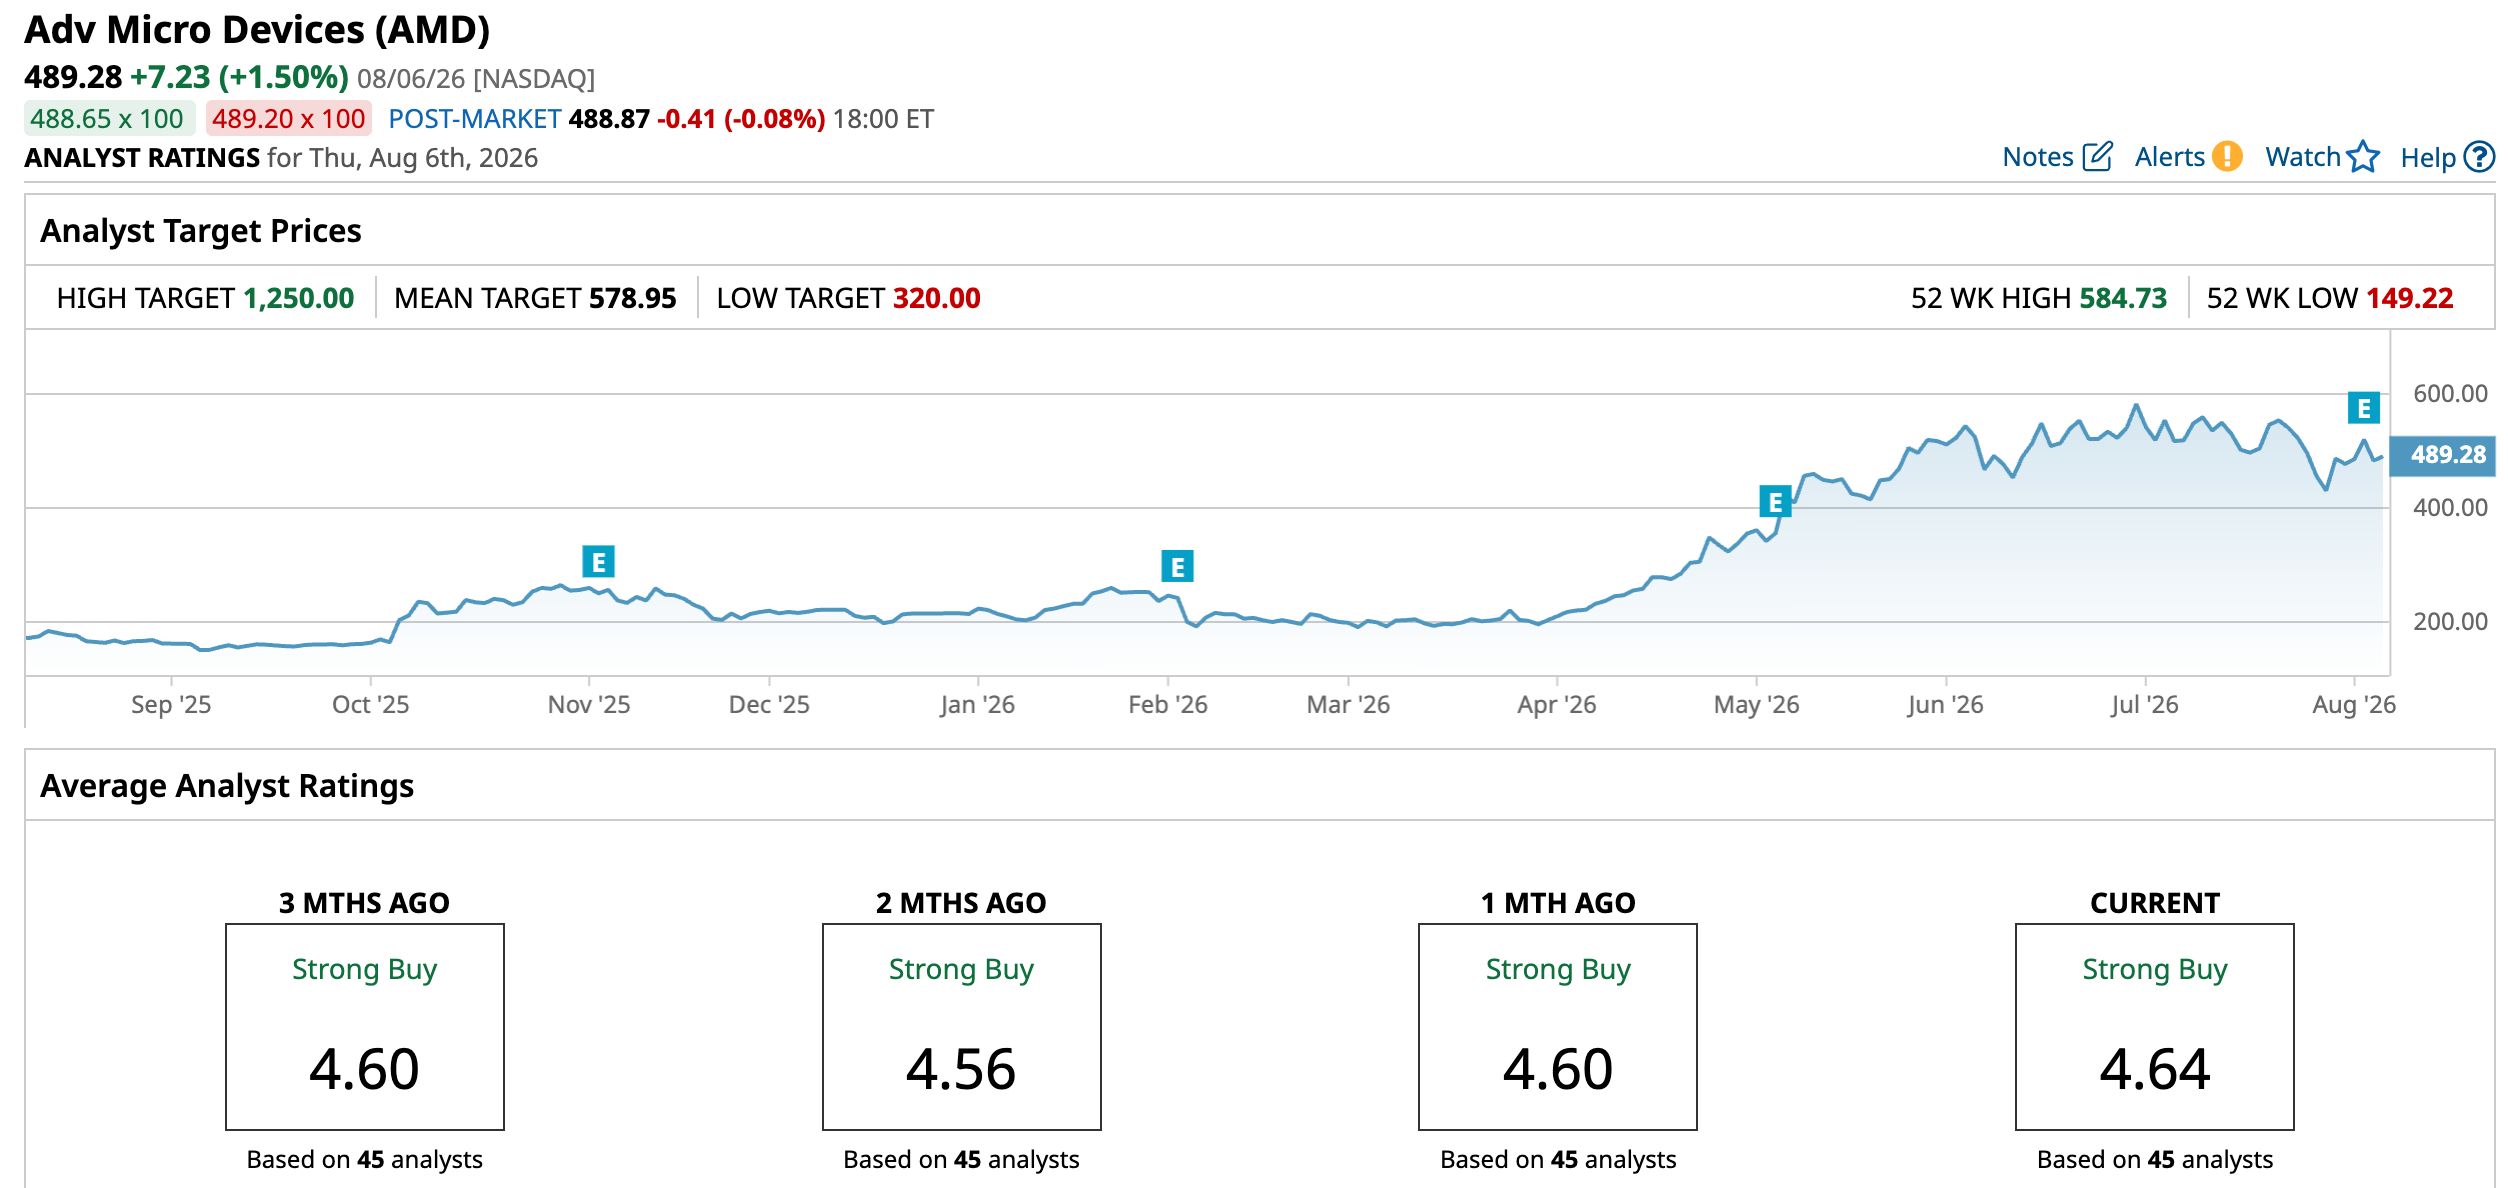Click the Watch link text

point(2303,157)
